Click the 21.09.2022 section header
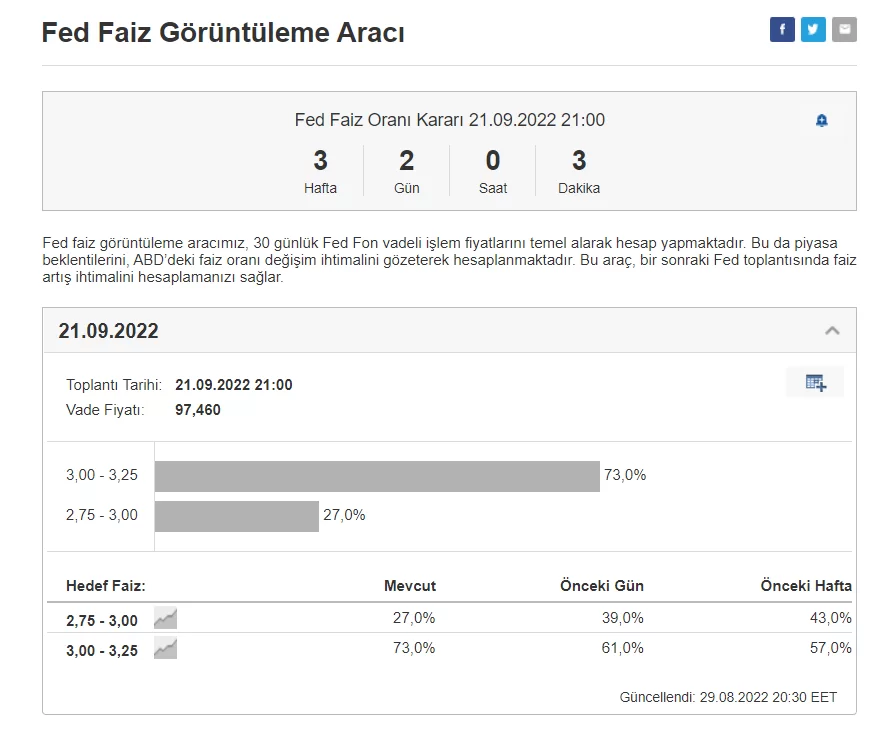Screen dimensions: 870x732 tap(108, 331)
